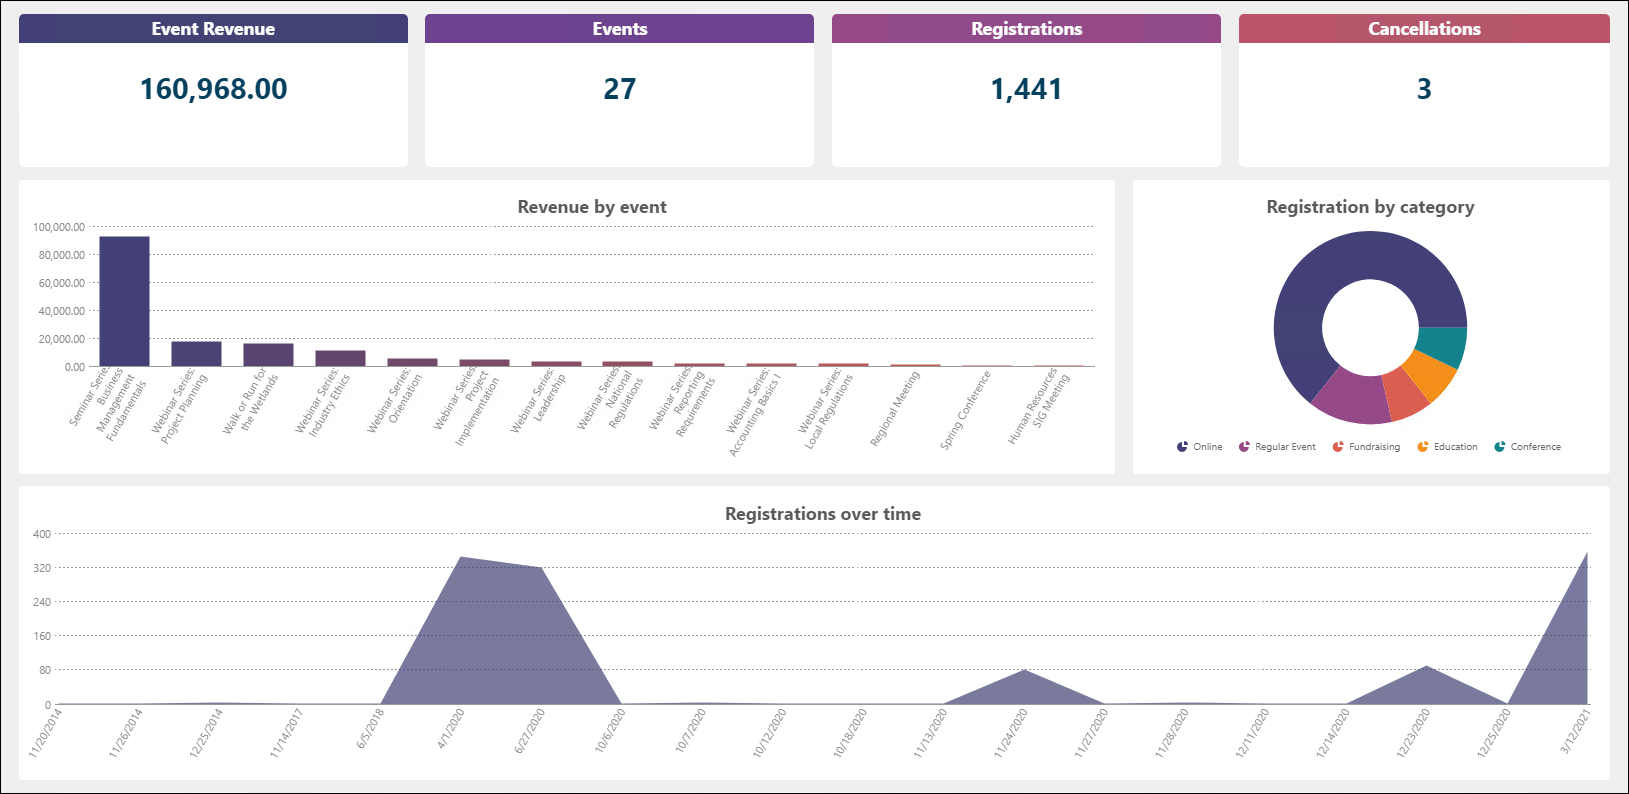1629x794 pixels.
Task: Click the Project Planning webinar revenue bar
Action: (x=196, y=354)
